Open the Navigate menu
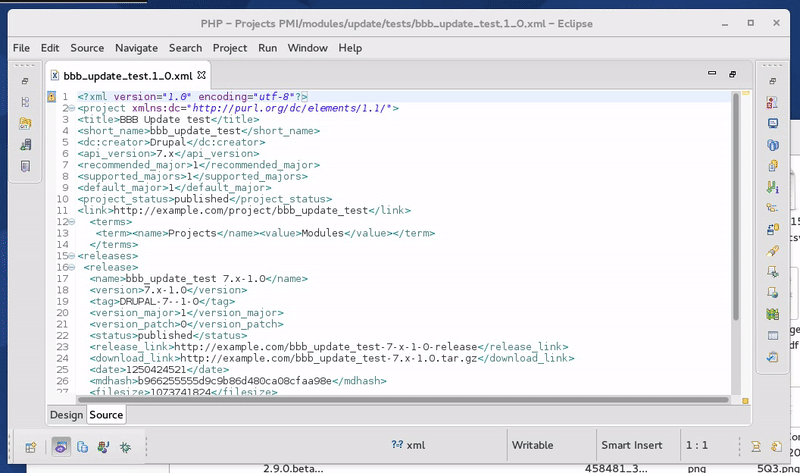The image size is (800, 473). pos(136,48)
